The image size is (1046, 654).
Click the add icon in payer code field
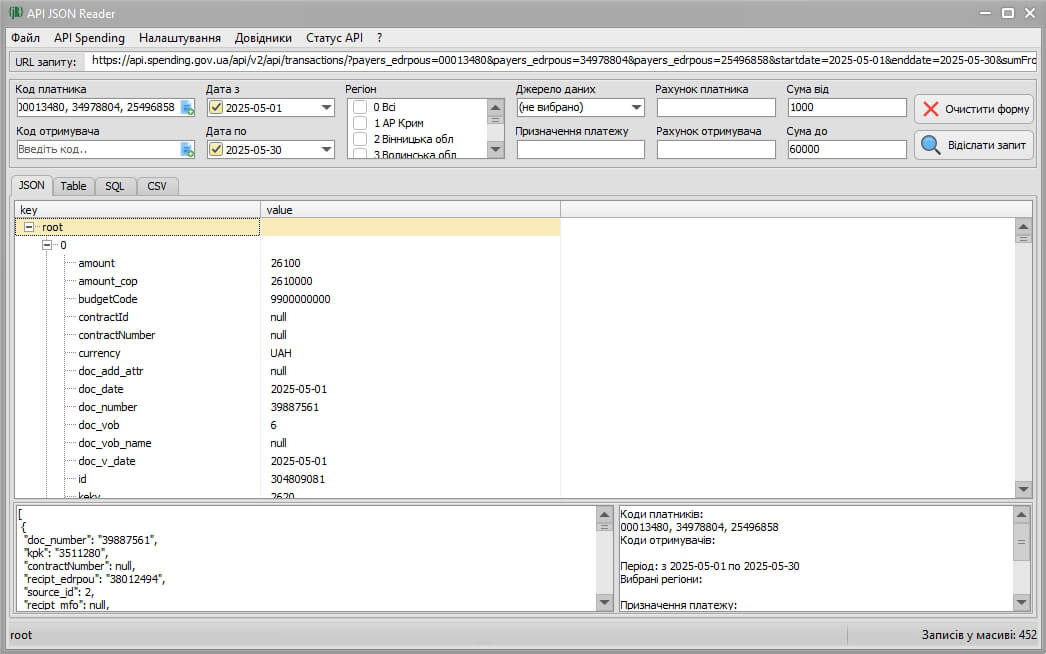[x=187, y=108]
